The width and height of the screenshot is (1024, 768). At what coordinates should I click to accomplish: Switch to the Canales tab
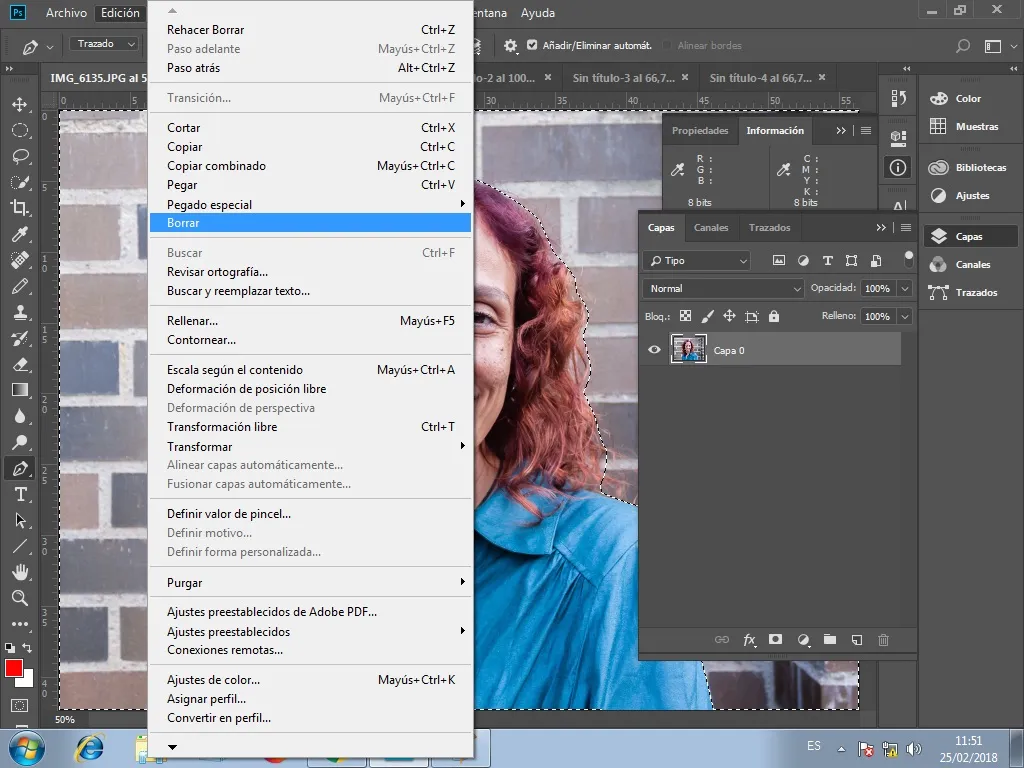(x=711, y=228)
